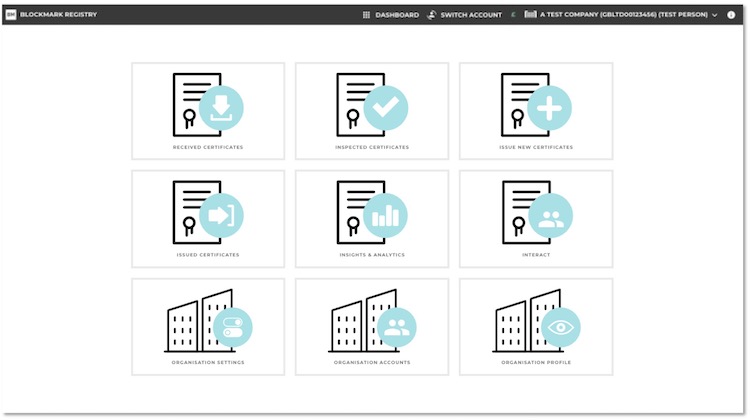This screenshot has width=750, height=420.
Task: Expand the account chevron dropdown arrow
Action: point(714,15)
